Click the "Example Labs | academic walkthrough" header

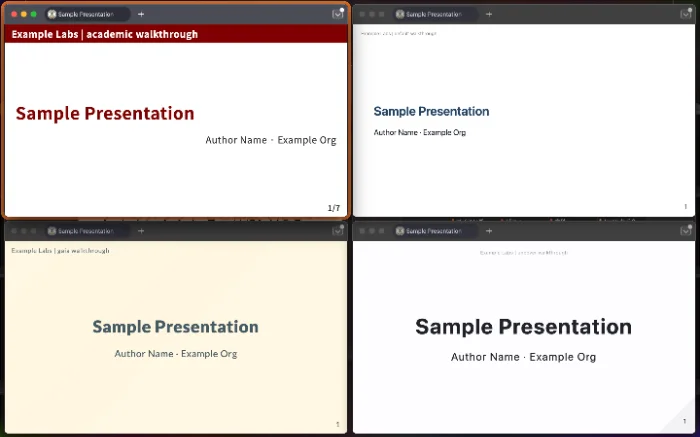click(104, 34)
